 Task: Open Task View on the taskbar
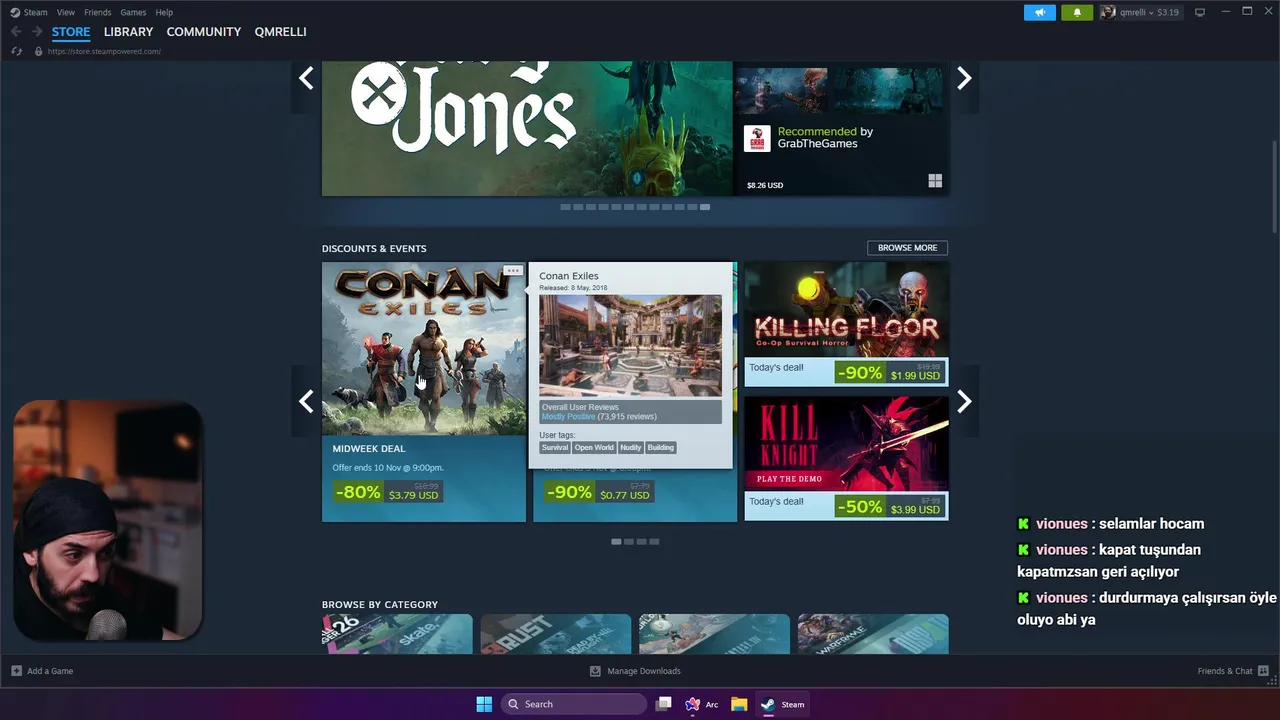click(x=663, y=704)
